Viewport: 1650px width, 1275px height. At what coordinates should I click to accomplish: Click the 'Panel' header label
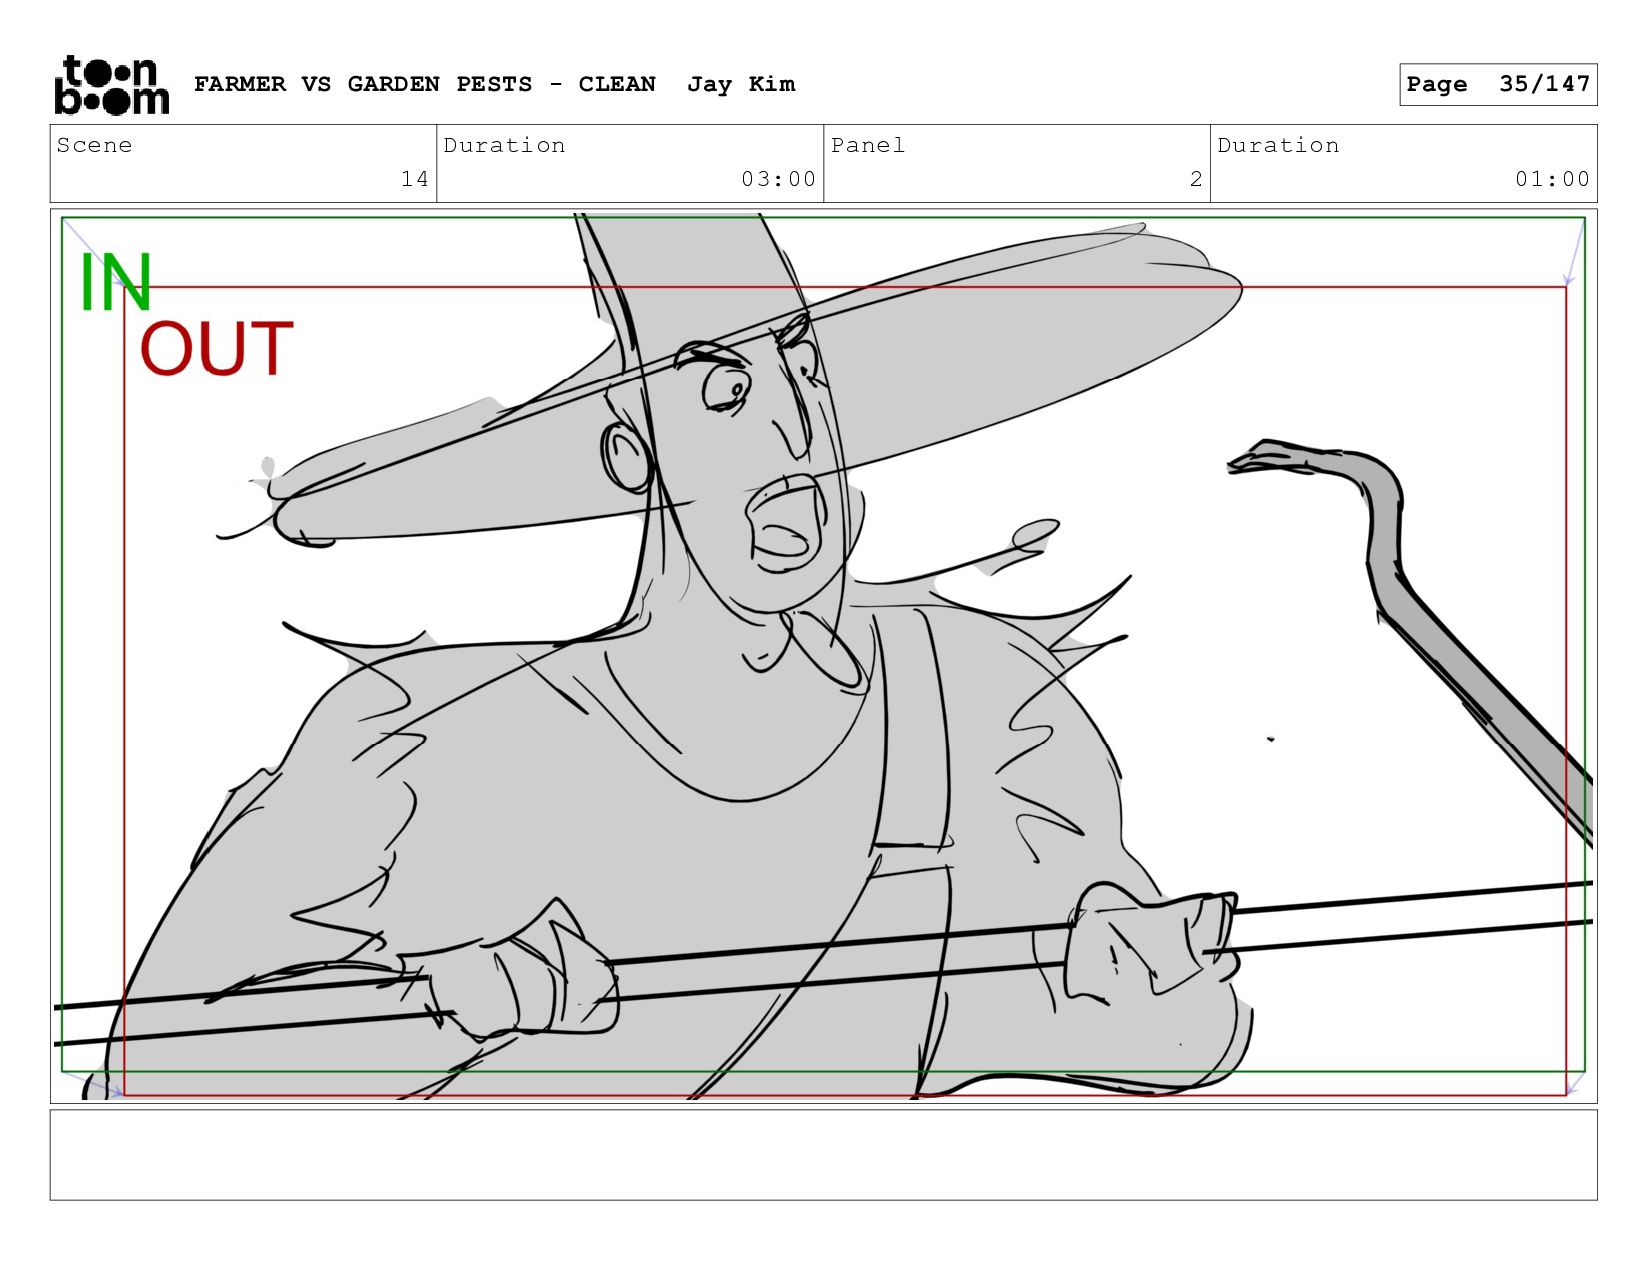pos(868,145)
